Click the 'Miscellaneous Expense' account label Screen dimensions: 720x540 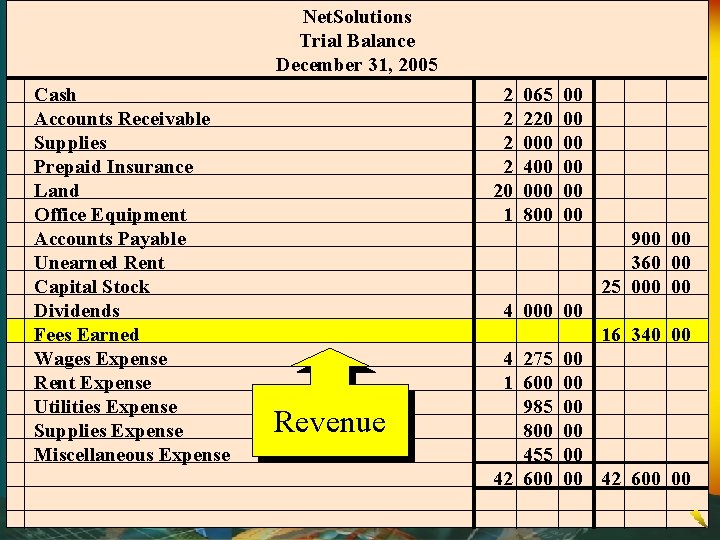tap(133, 455)
